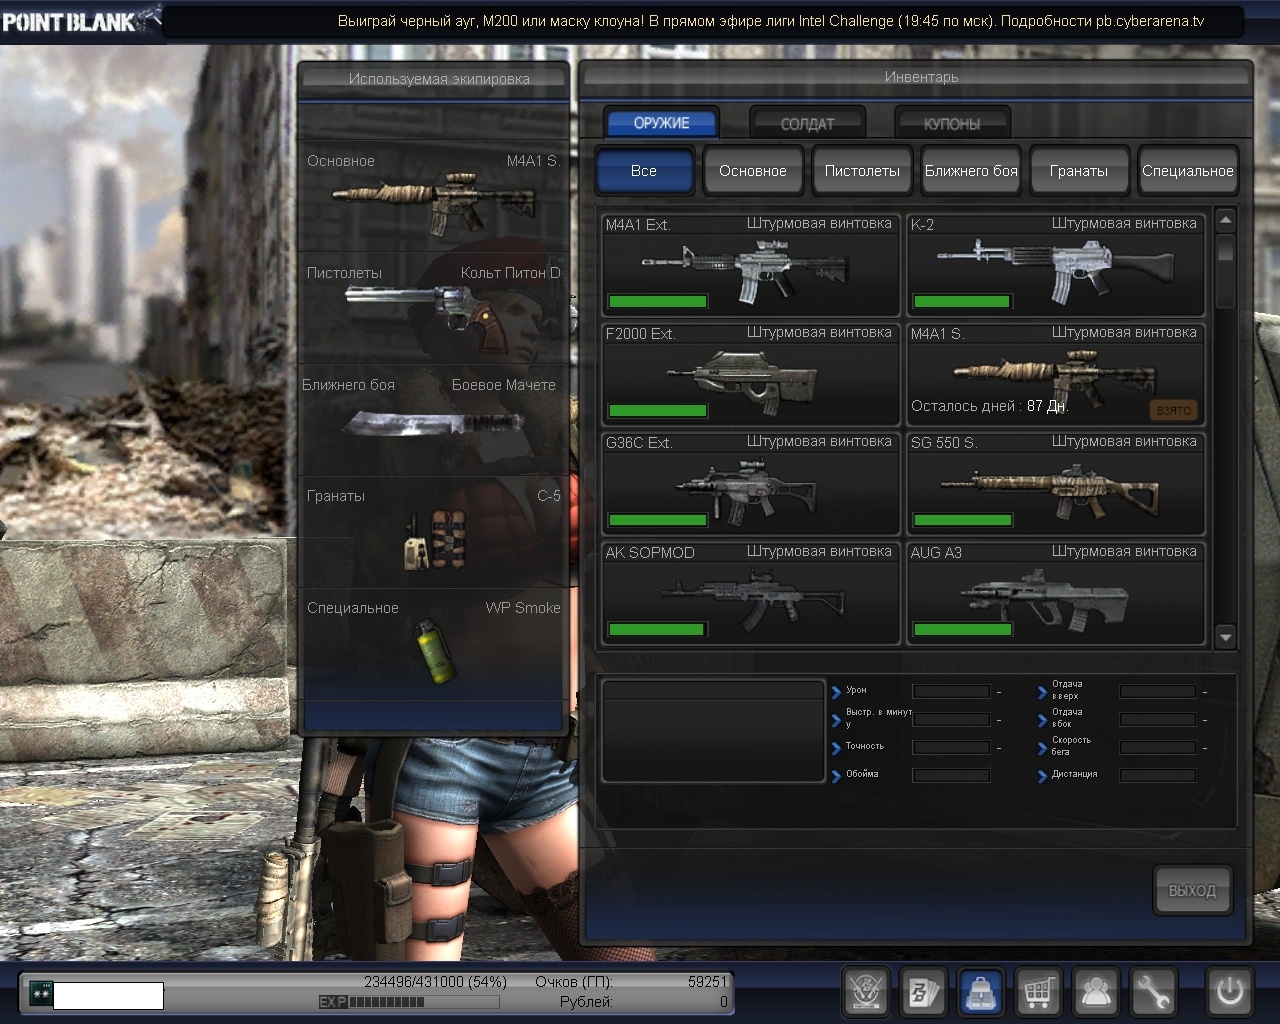The width and height of the screenshot is (1280, 1024).
Task: Click the Точность stat arrow
Action: 837,747
